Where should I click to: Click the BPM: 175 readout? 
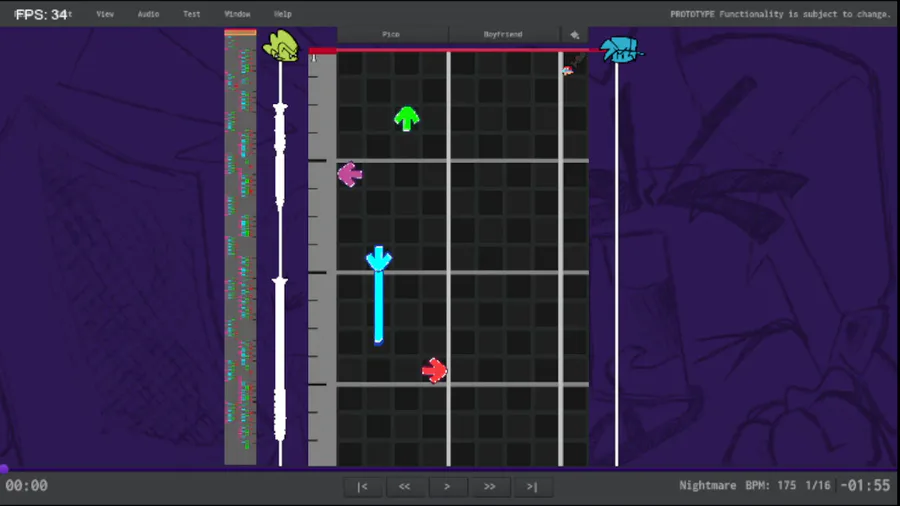coord(771,485)
